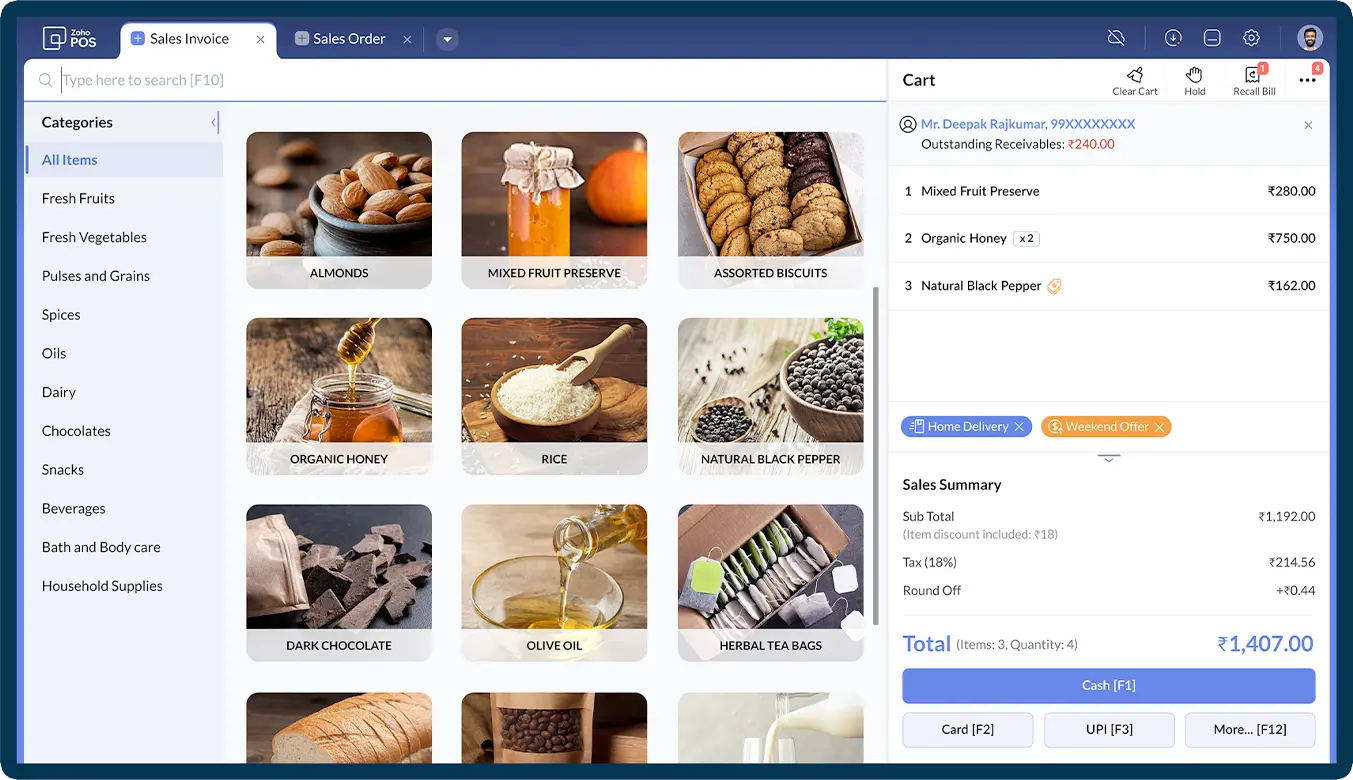Open More payment options [F12]
The width and height of the screenshot is (1353, 780).
click(x=1250, y=730)
